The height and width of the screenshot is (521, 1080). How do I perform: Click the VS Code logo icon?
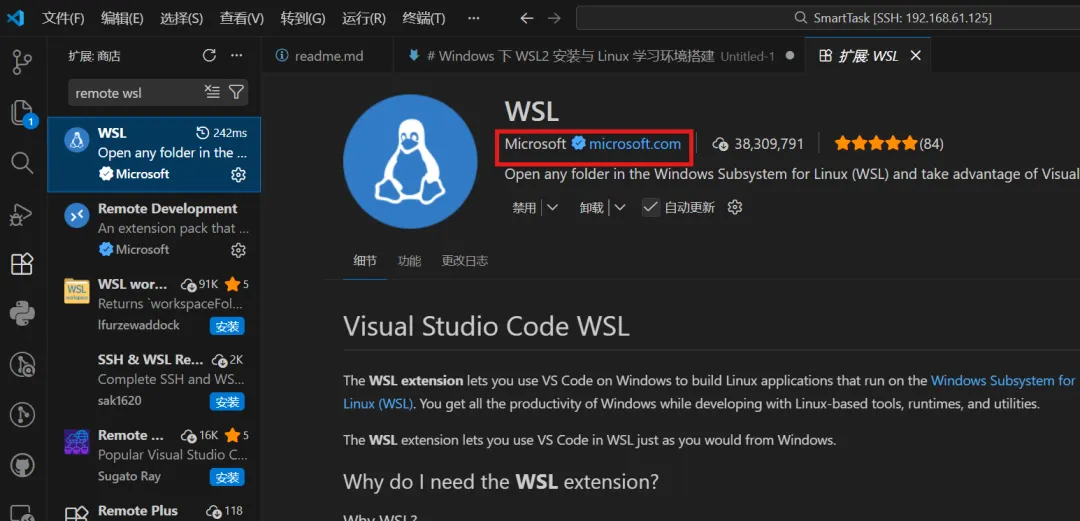pyautogui.click(x=15, y=18)
